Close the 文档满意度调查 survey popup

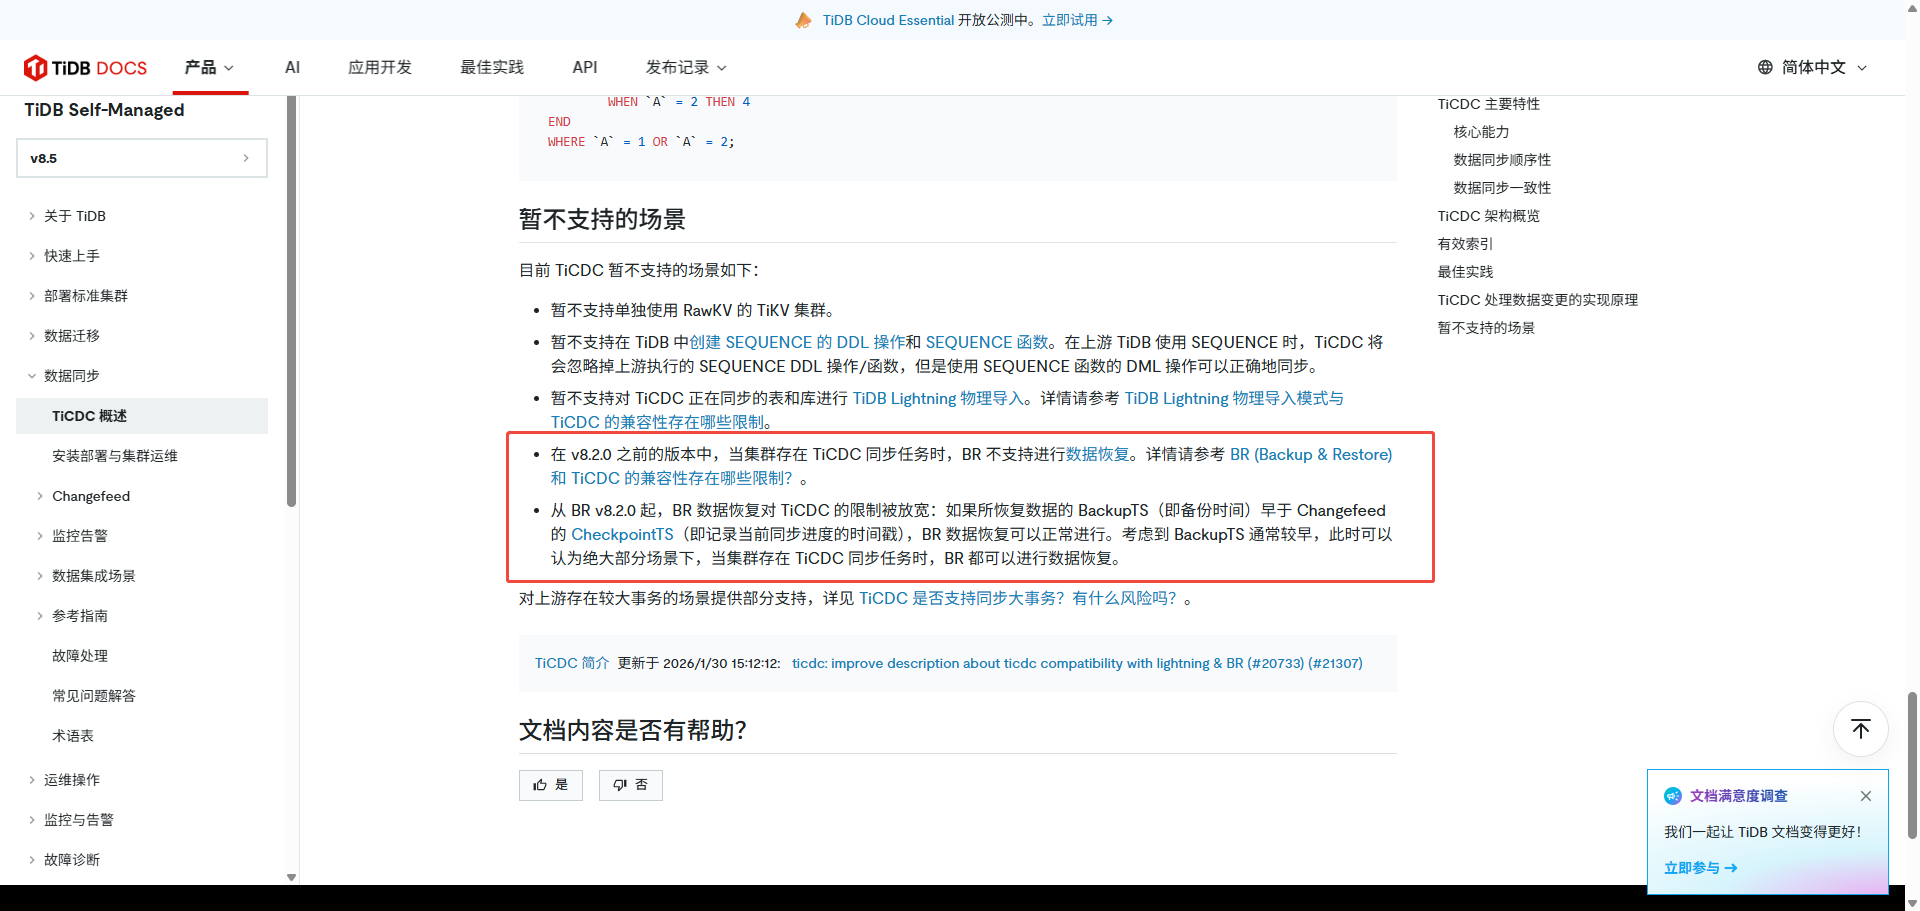1865,796
